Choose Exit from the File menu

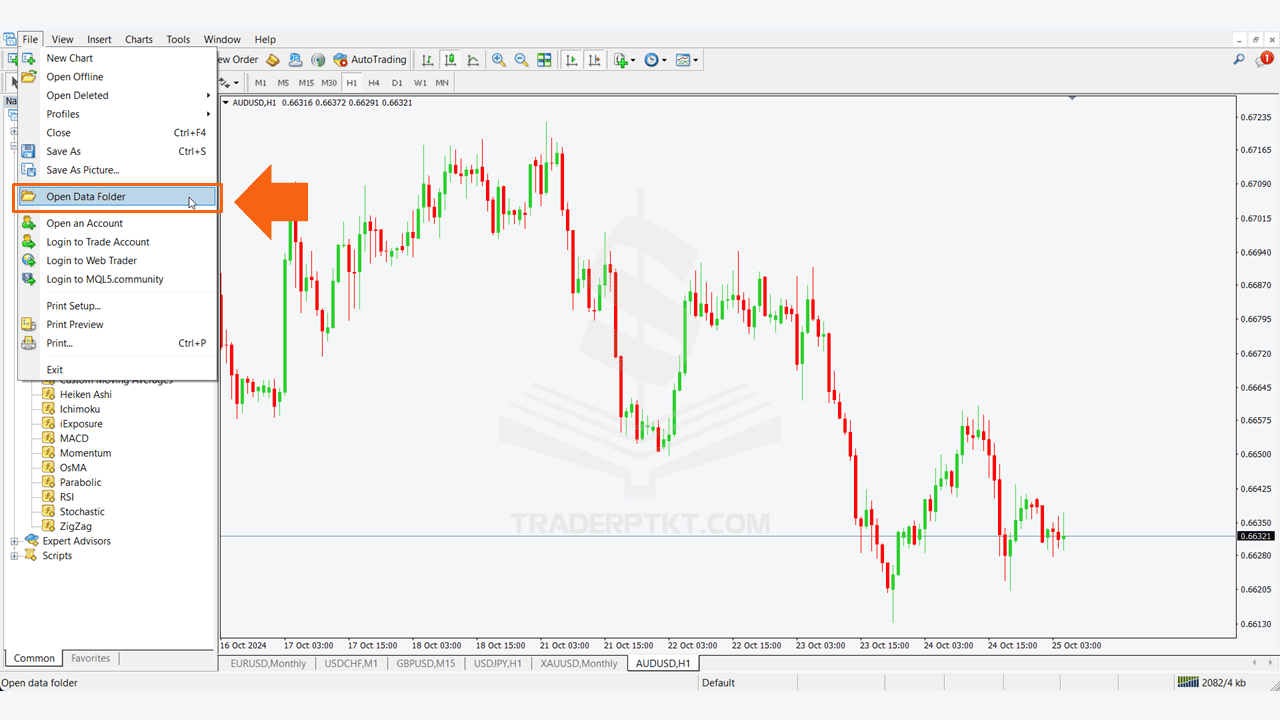(55, 370)
